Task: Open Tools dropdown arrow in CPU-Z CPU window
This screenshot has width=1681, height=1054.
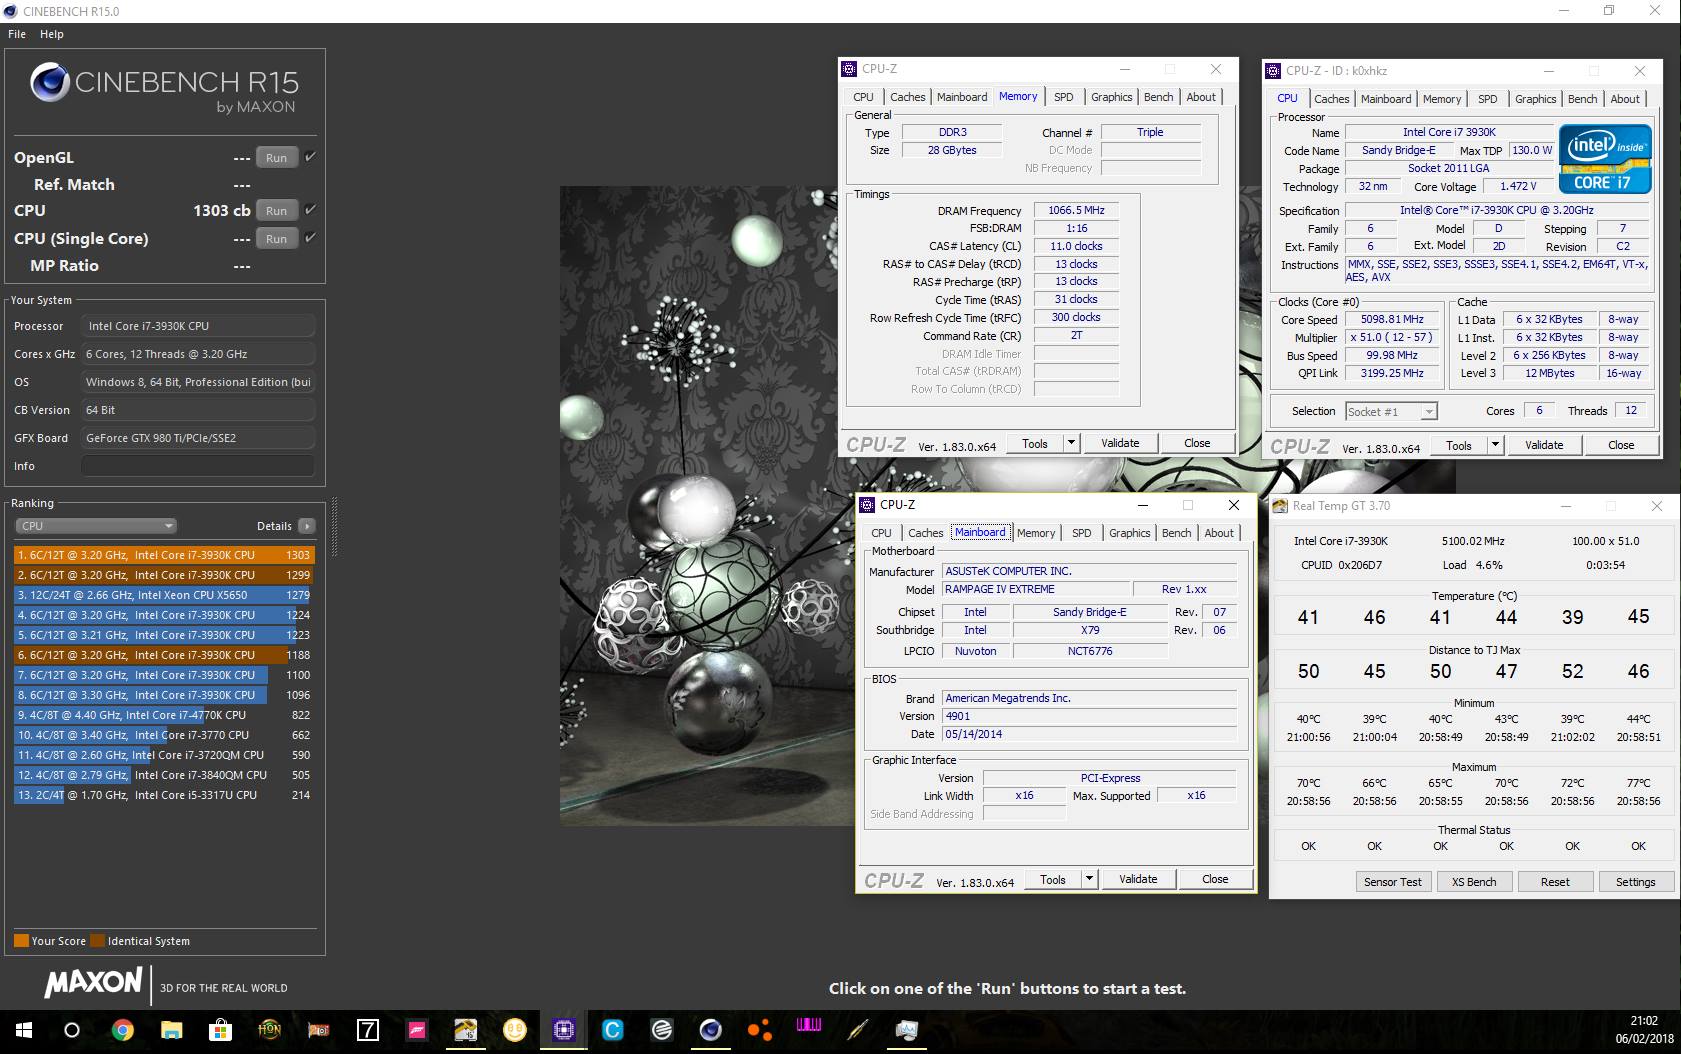Action: [x=1495, y=445]
